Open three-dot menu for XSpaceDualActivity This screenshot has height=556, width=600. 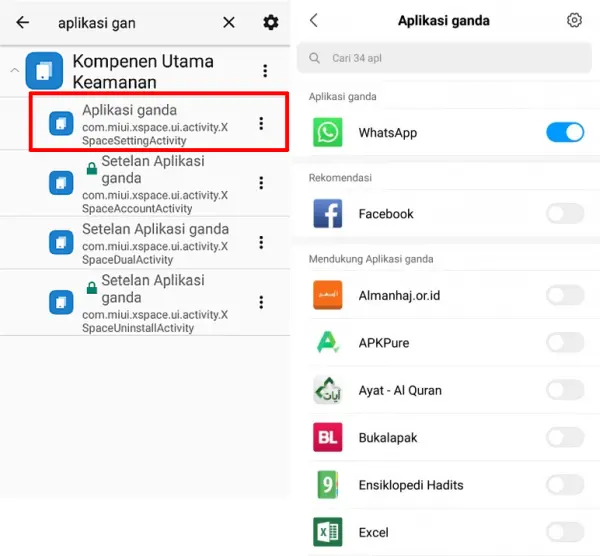(x=261, y=242)
